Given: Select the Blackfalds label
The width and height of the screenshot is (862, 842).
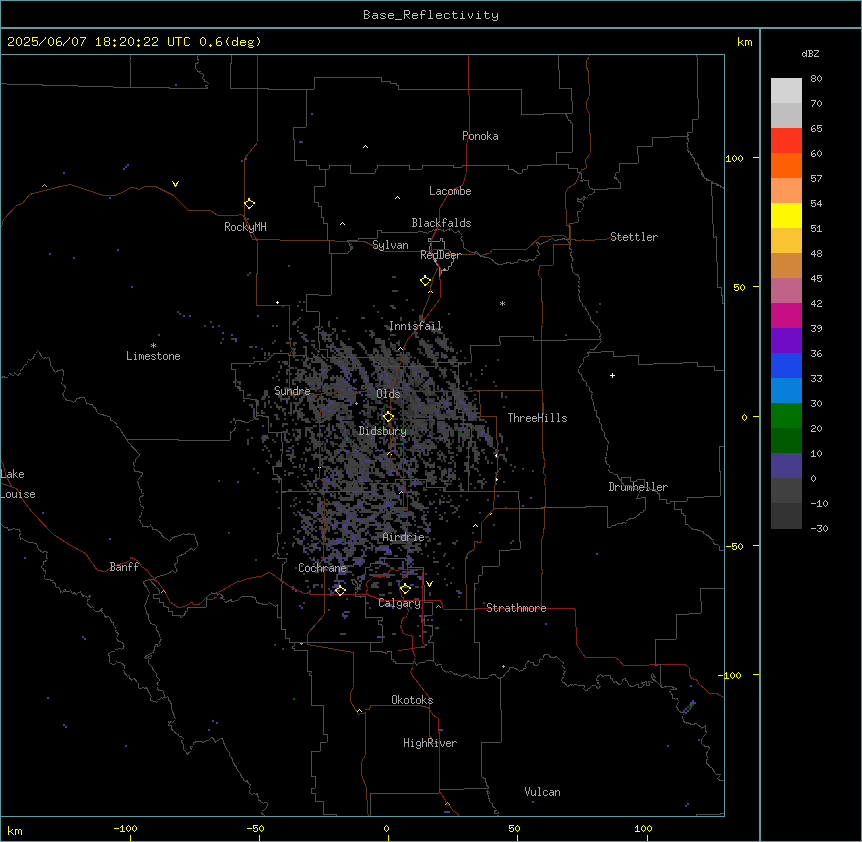Looking at the screenshot, I should click(x=441, y=223).
